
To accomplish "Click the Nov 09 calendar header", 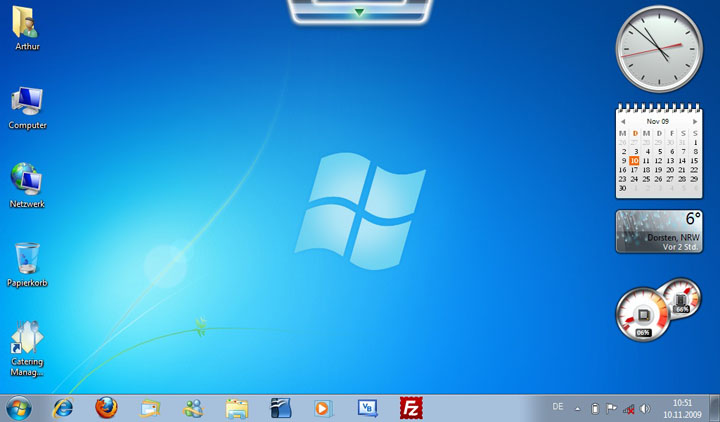I will 658,121.
